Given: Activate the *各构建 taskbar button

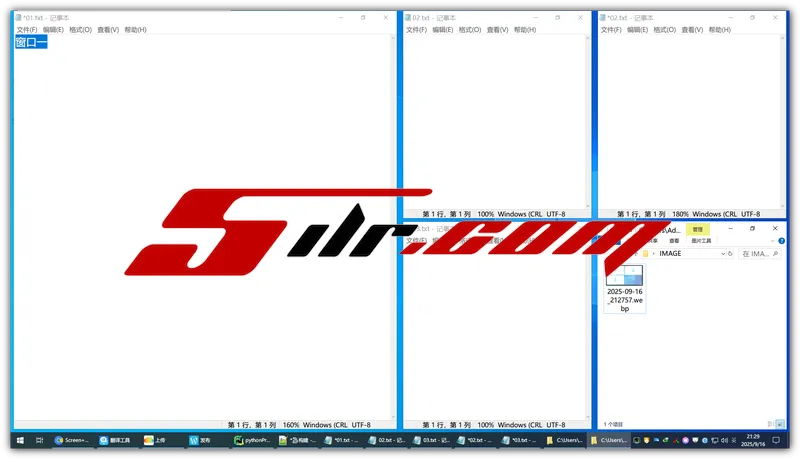Looking at the screenshot, I should pos(297,440).
